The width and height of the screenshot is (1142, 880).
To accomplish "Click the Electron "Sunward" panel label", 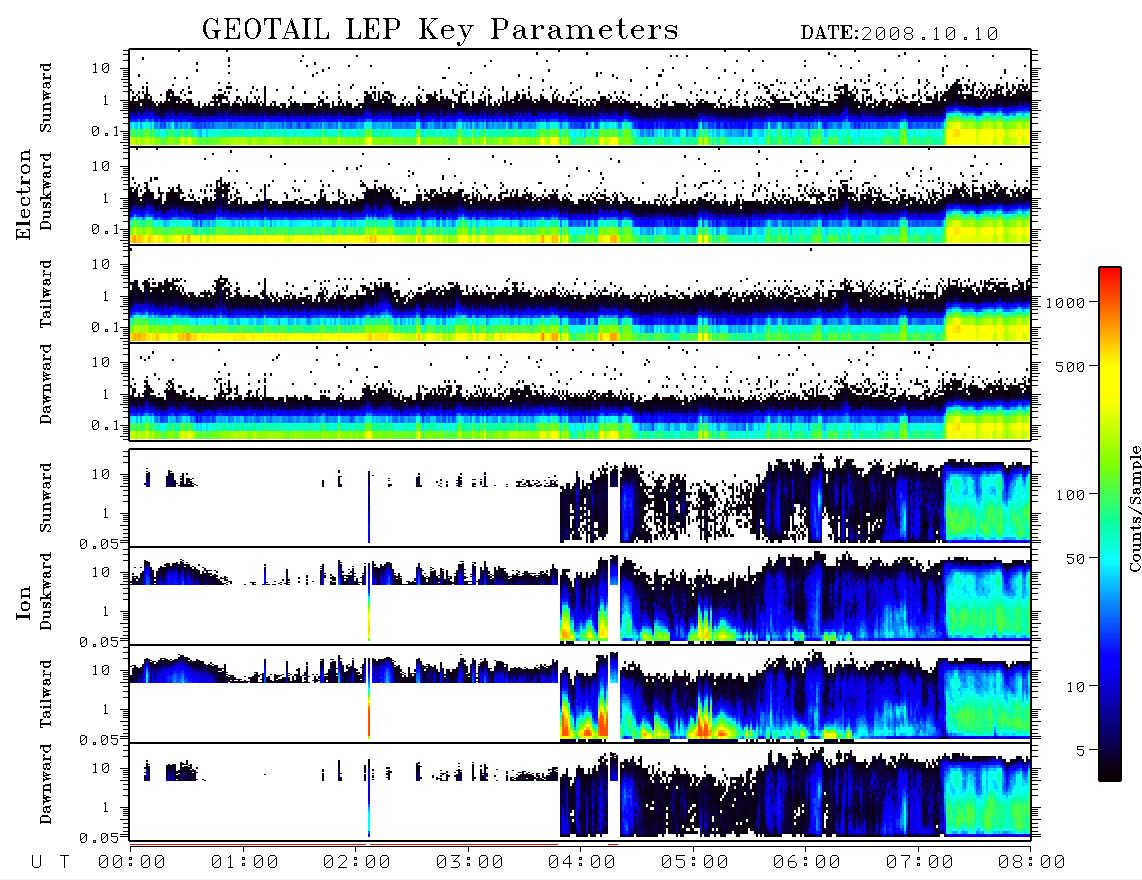I will tap(46, 98).
